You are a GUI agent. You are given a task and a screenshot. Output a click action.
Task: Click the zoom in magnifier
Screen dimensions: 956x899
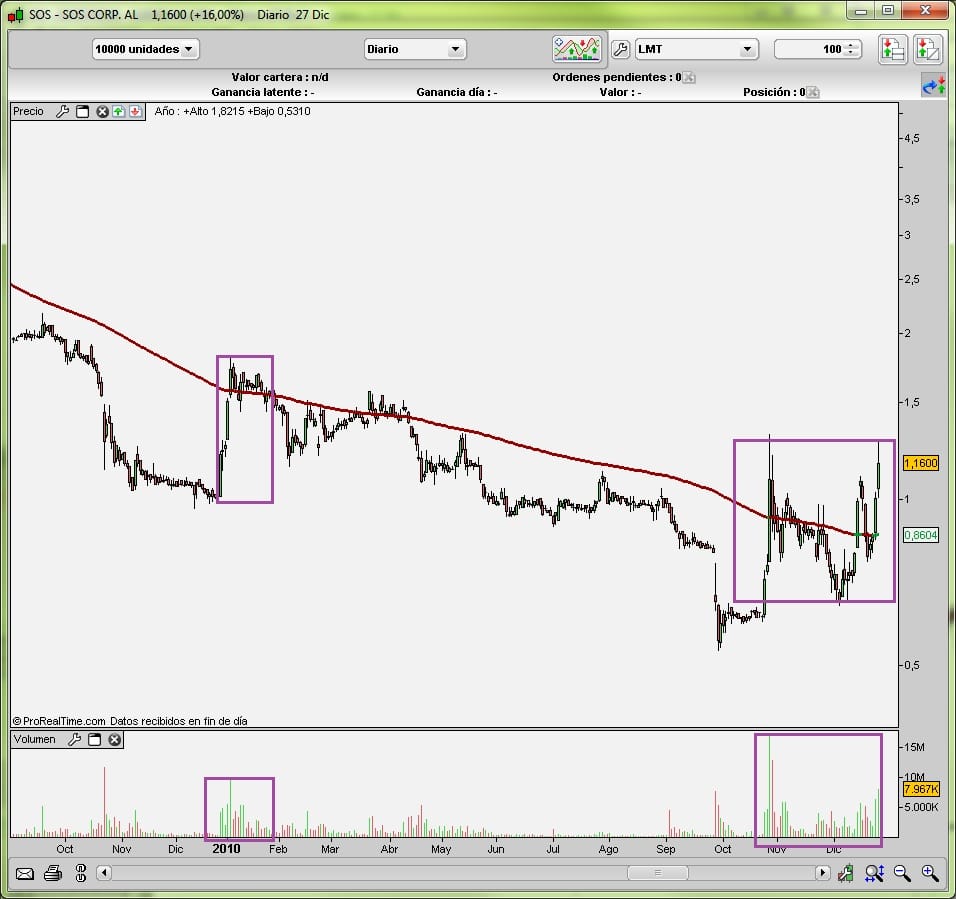click(x=929, y=873)
